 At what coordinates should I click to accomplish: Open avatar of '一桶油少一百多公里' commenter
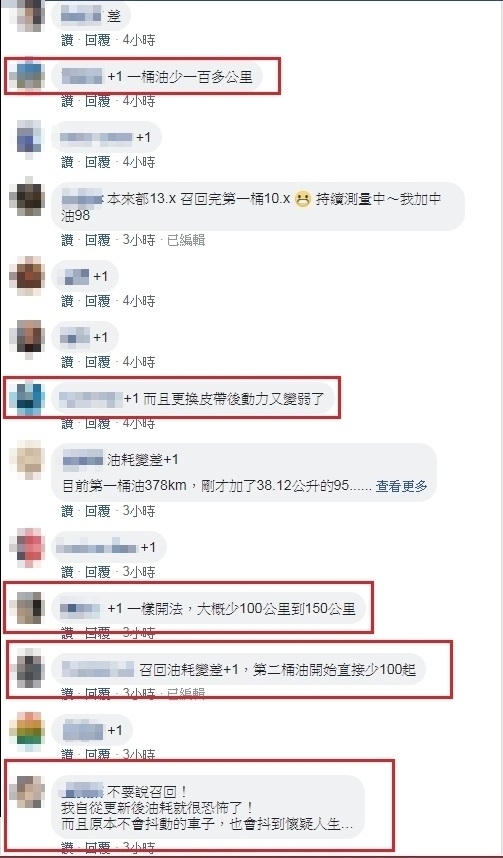pos(27,77)
